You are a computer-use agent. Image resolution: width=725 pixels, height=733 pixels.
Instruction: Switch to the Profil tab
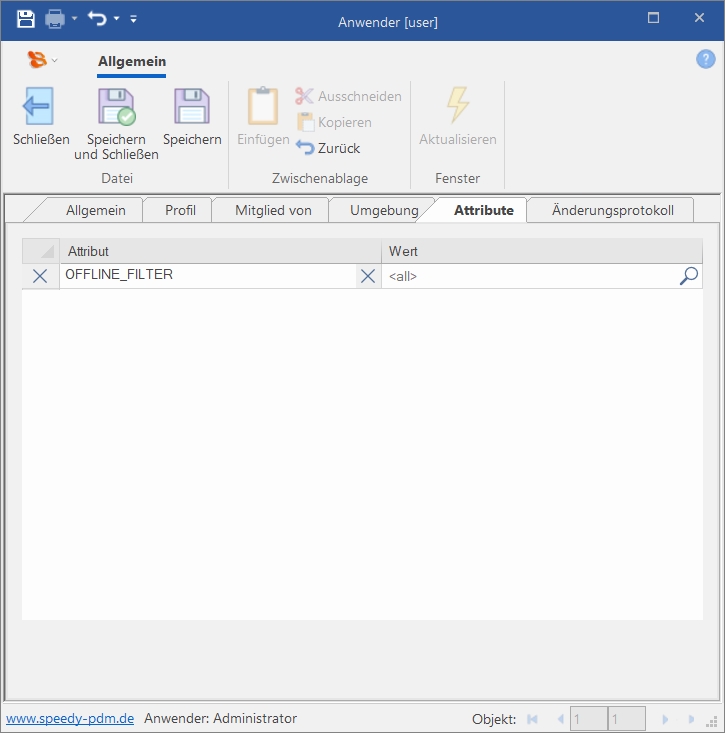tap(180, 210)
